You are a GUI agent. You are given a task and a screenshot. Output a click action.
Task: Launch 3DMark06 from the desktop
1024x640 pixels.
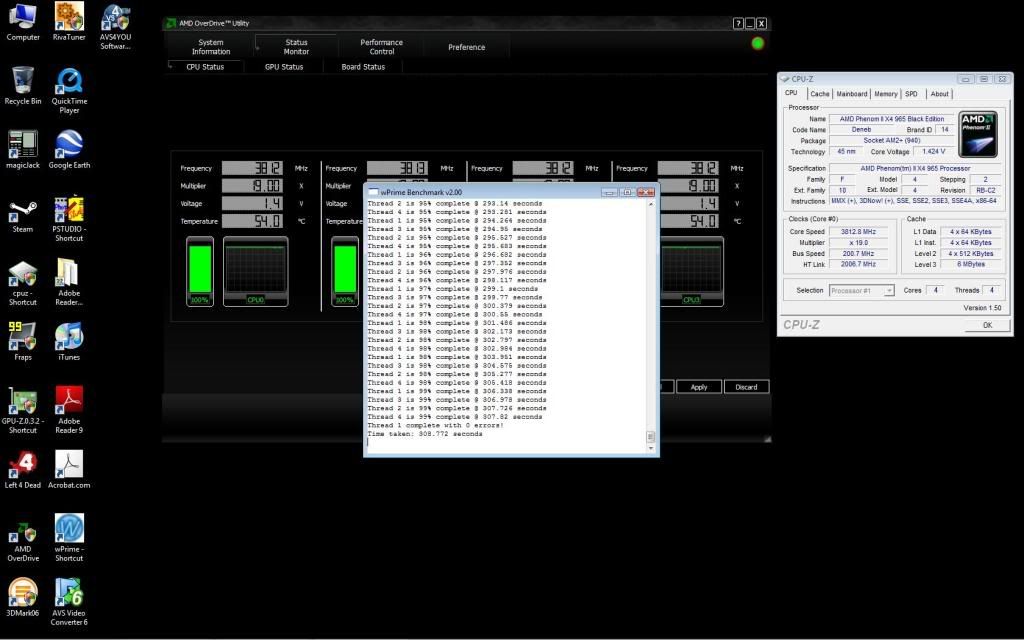point(23,598)
